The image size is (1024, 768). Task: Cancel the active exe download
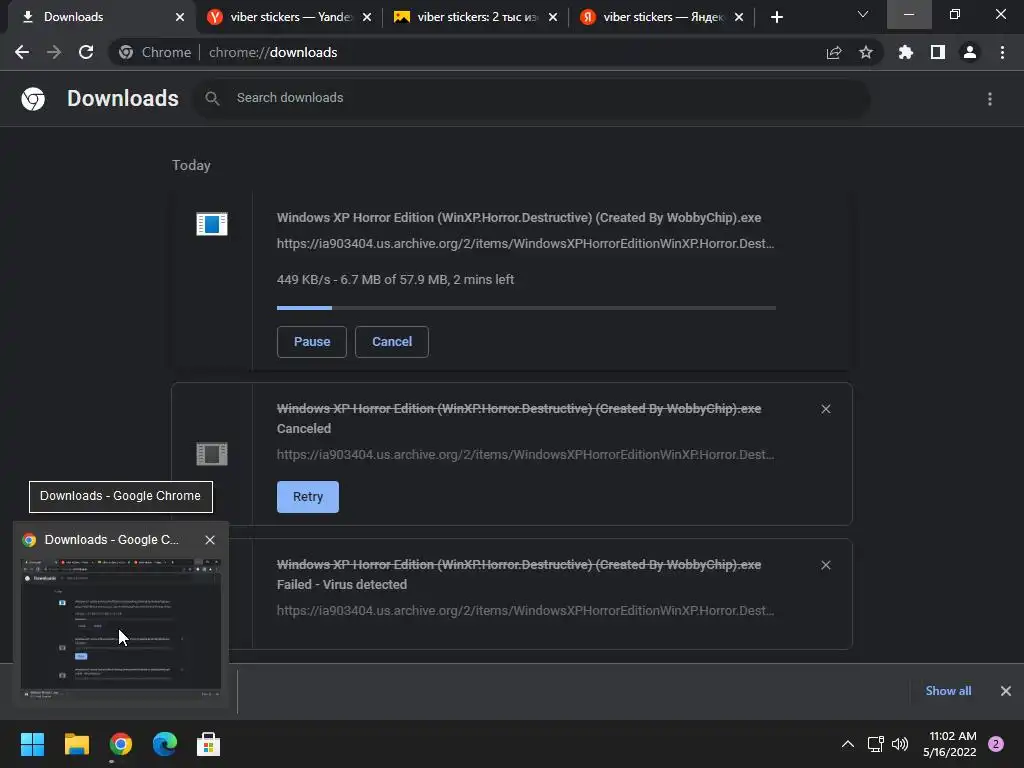[392, 342]
